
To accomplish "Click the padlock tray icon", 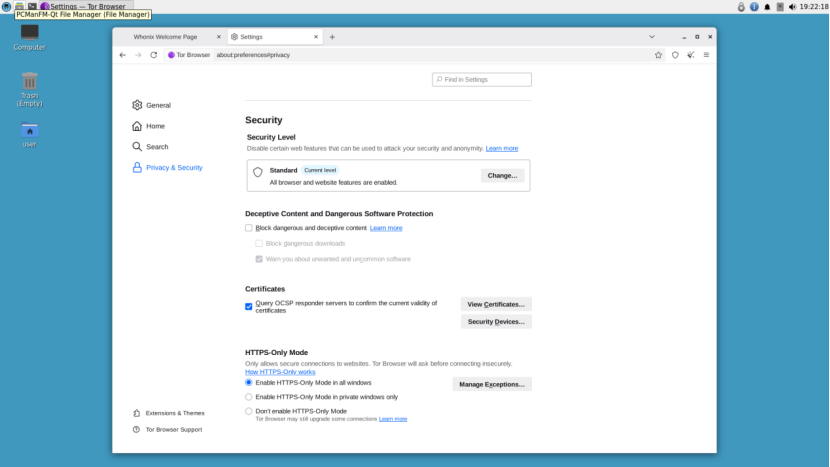I will click(x=741, y=7).
